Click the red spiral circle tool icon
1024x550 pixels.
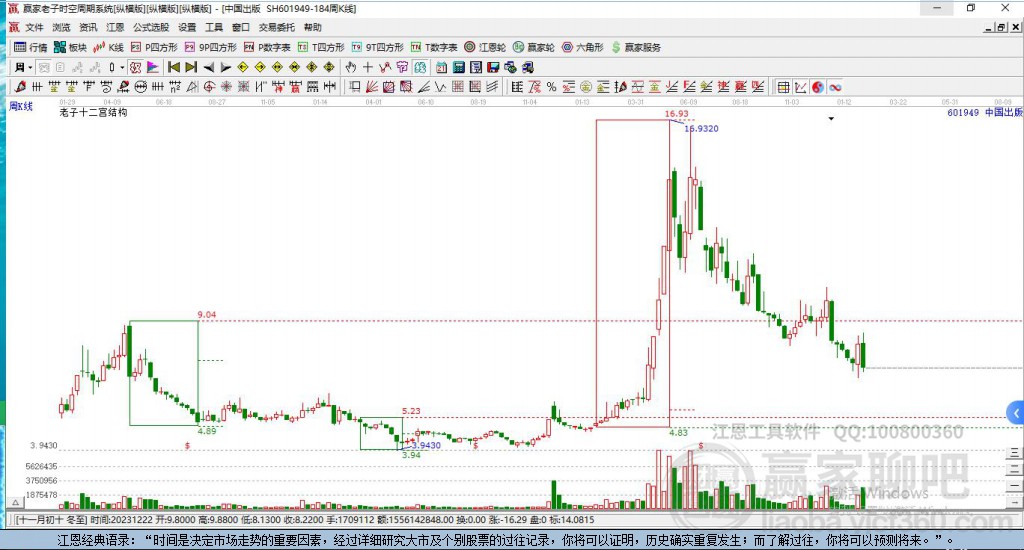[209, 87]
